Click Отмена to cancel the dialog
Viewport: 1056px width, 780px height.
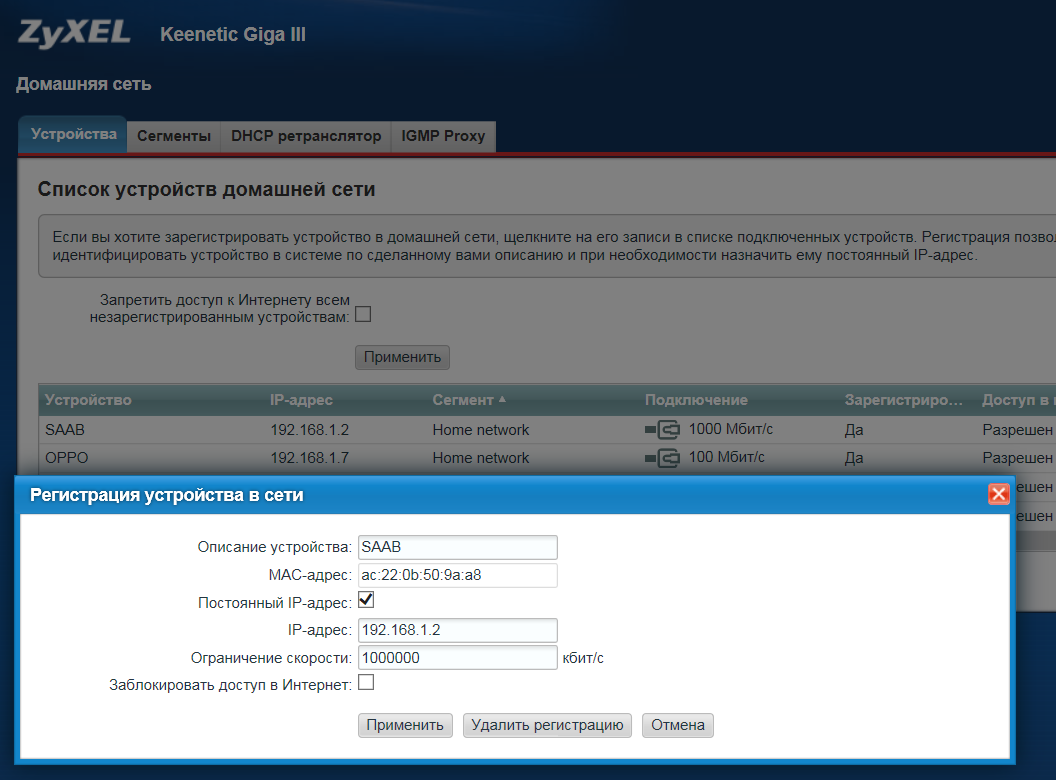coord(678,725)
